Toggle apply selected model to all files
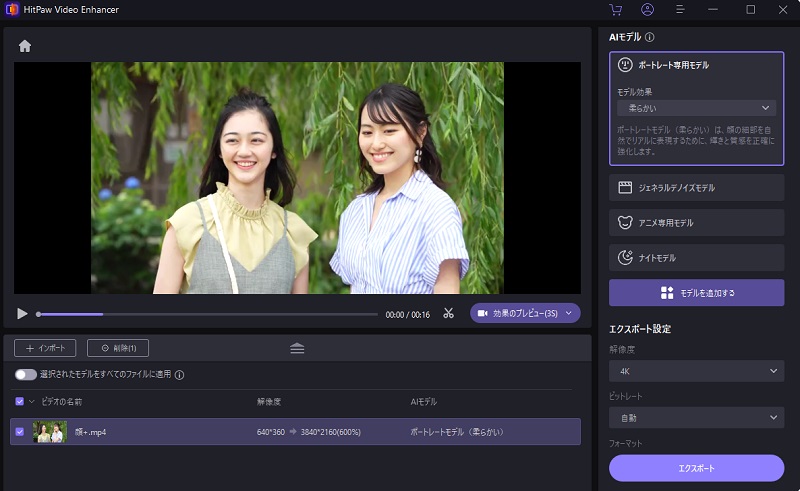The width and height of the screenshot is (800, 491). click(25, 375)
